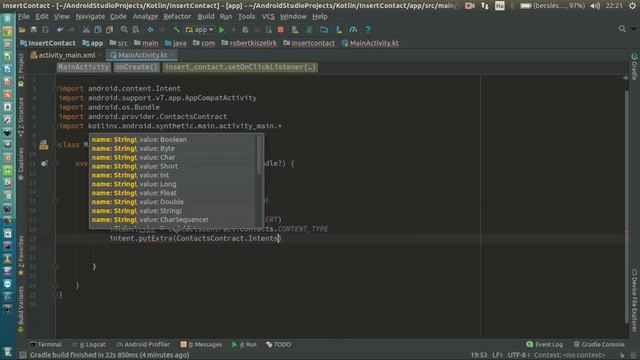Select completion 'name: String!, value: Boolean'
This screenshot has width=640, height=360.
click(x=173, y=140)
